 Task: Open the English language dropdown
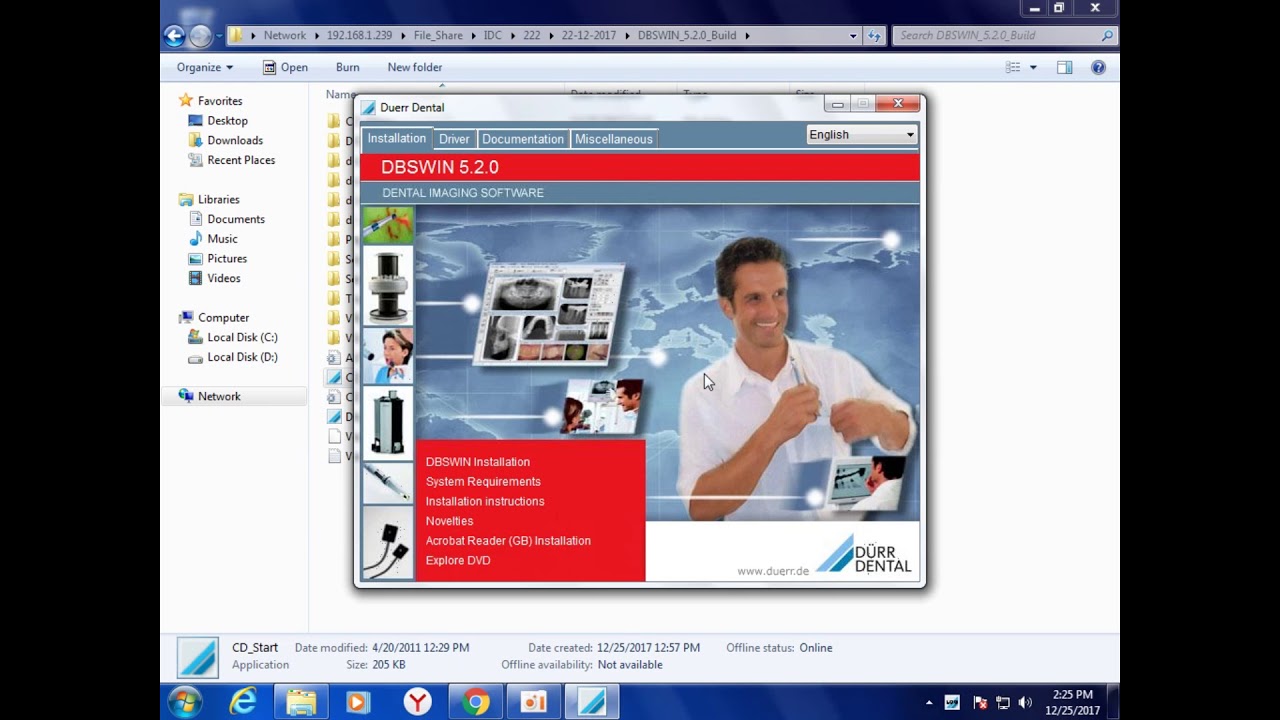point(861,134)
